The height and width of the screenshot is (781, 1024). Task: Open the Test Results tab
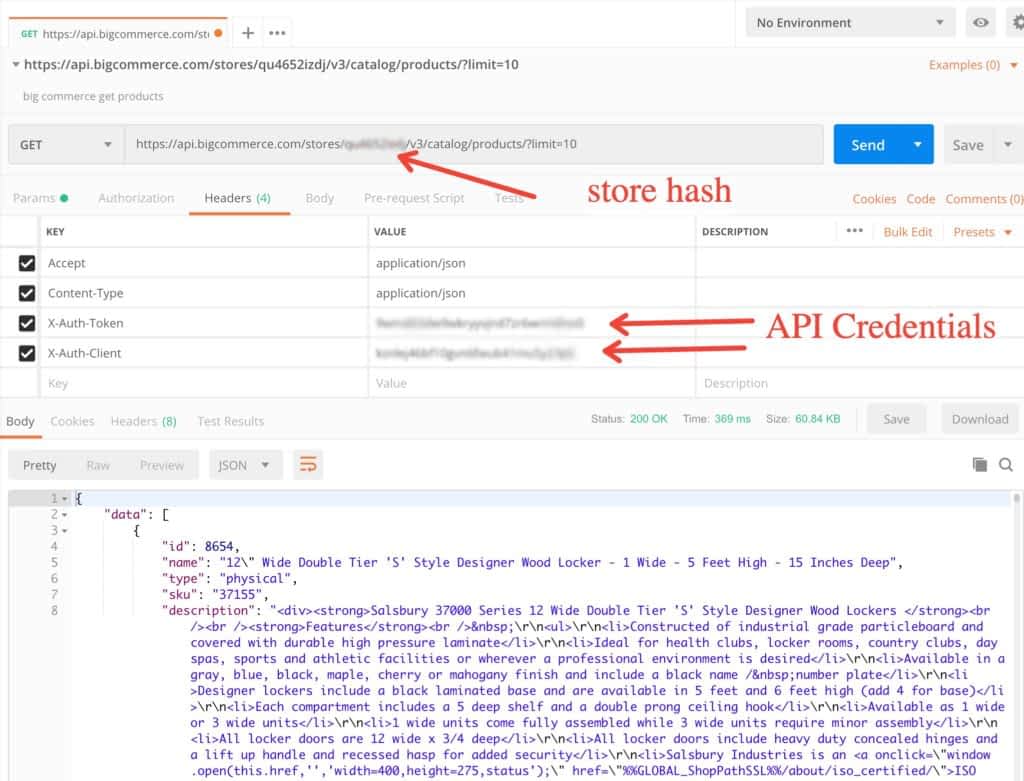tap(231, 421)
